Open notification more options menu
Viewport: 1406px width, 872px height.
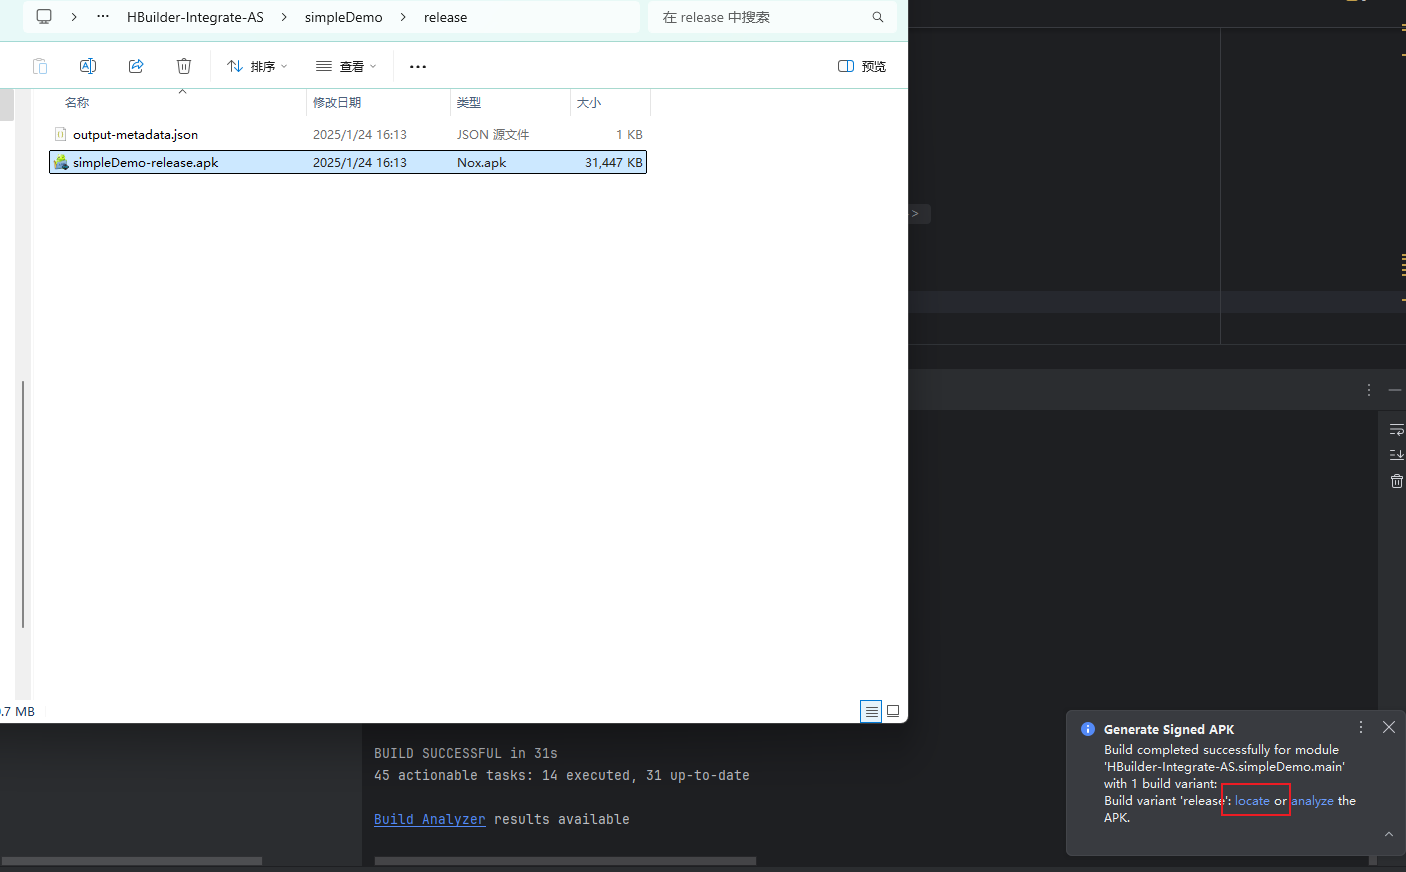pos(1361,727)
